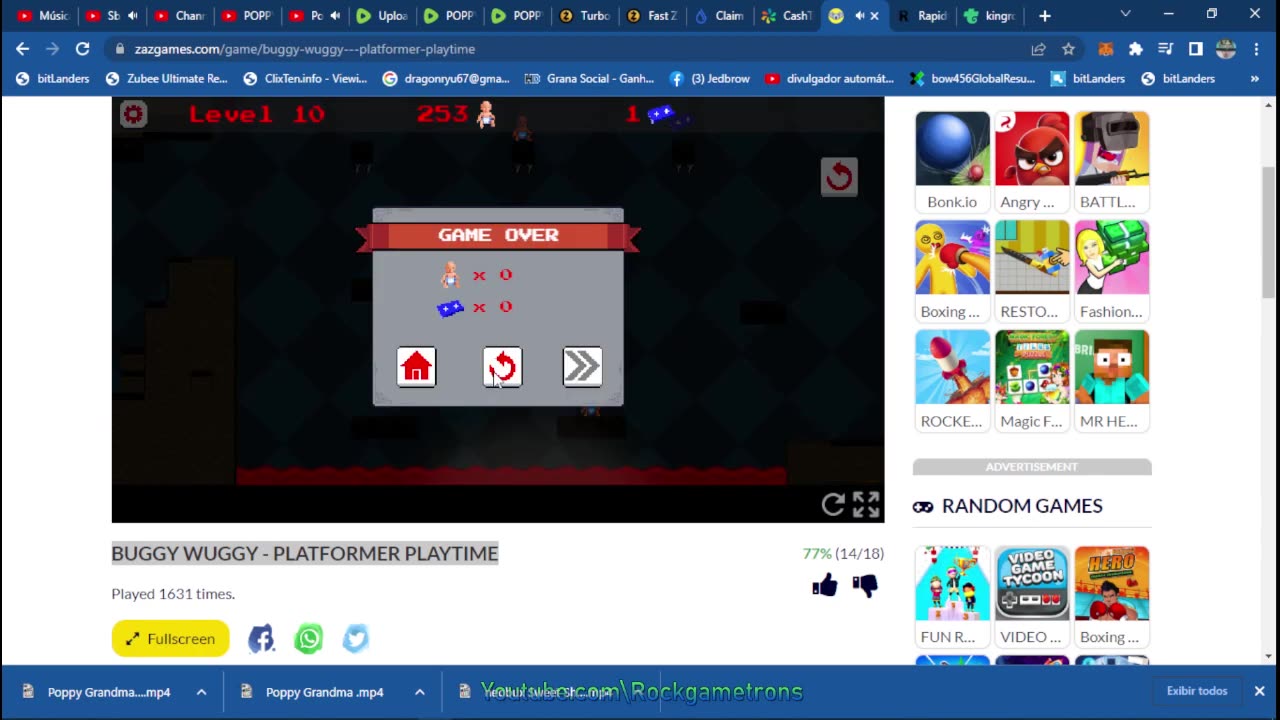Open the browser extensions puzzle icon
Screen dimensions: 1280x720
click(x=1136, y=48)
